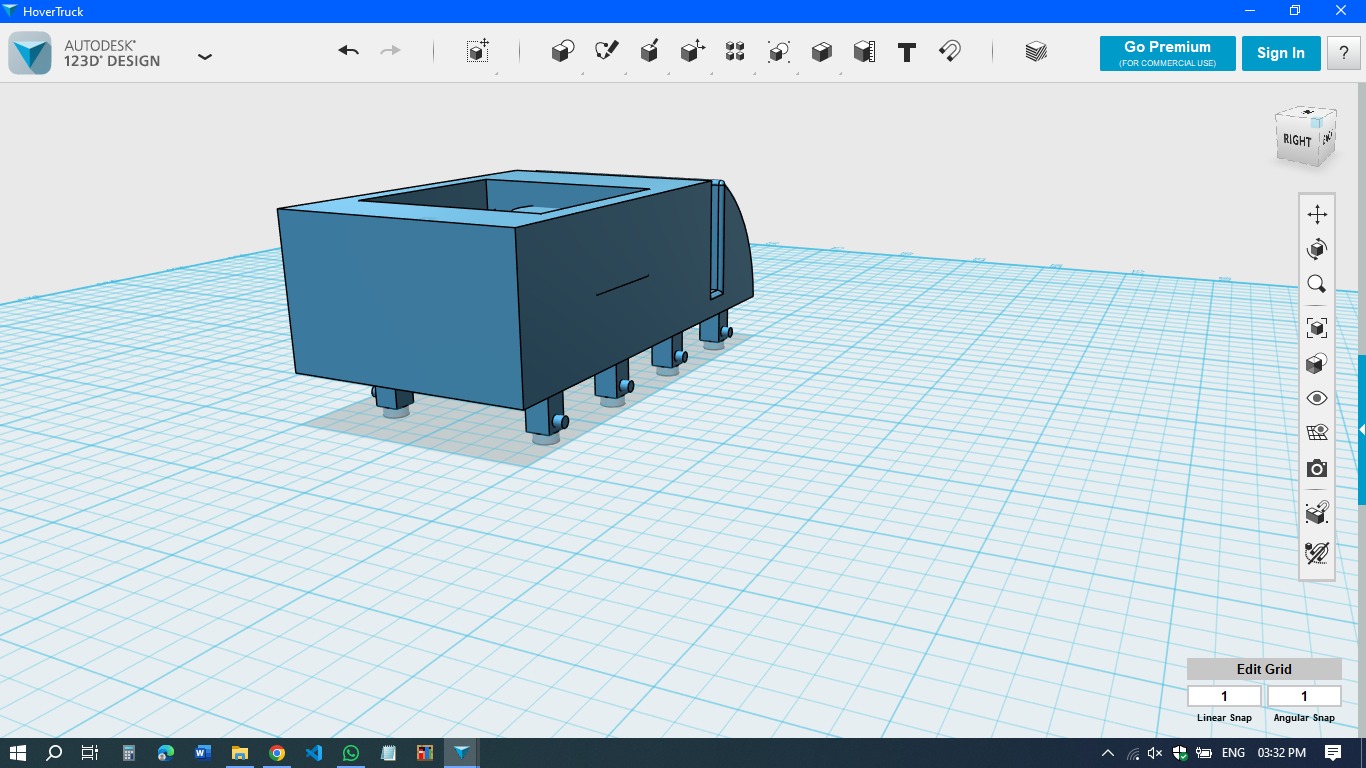Image resolution: width=1366 pixels, height=768 pixels.
Task: Open the Materials panel
Action: (x=1036, y=51)
